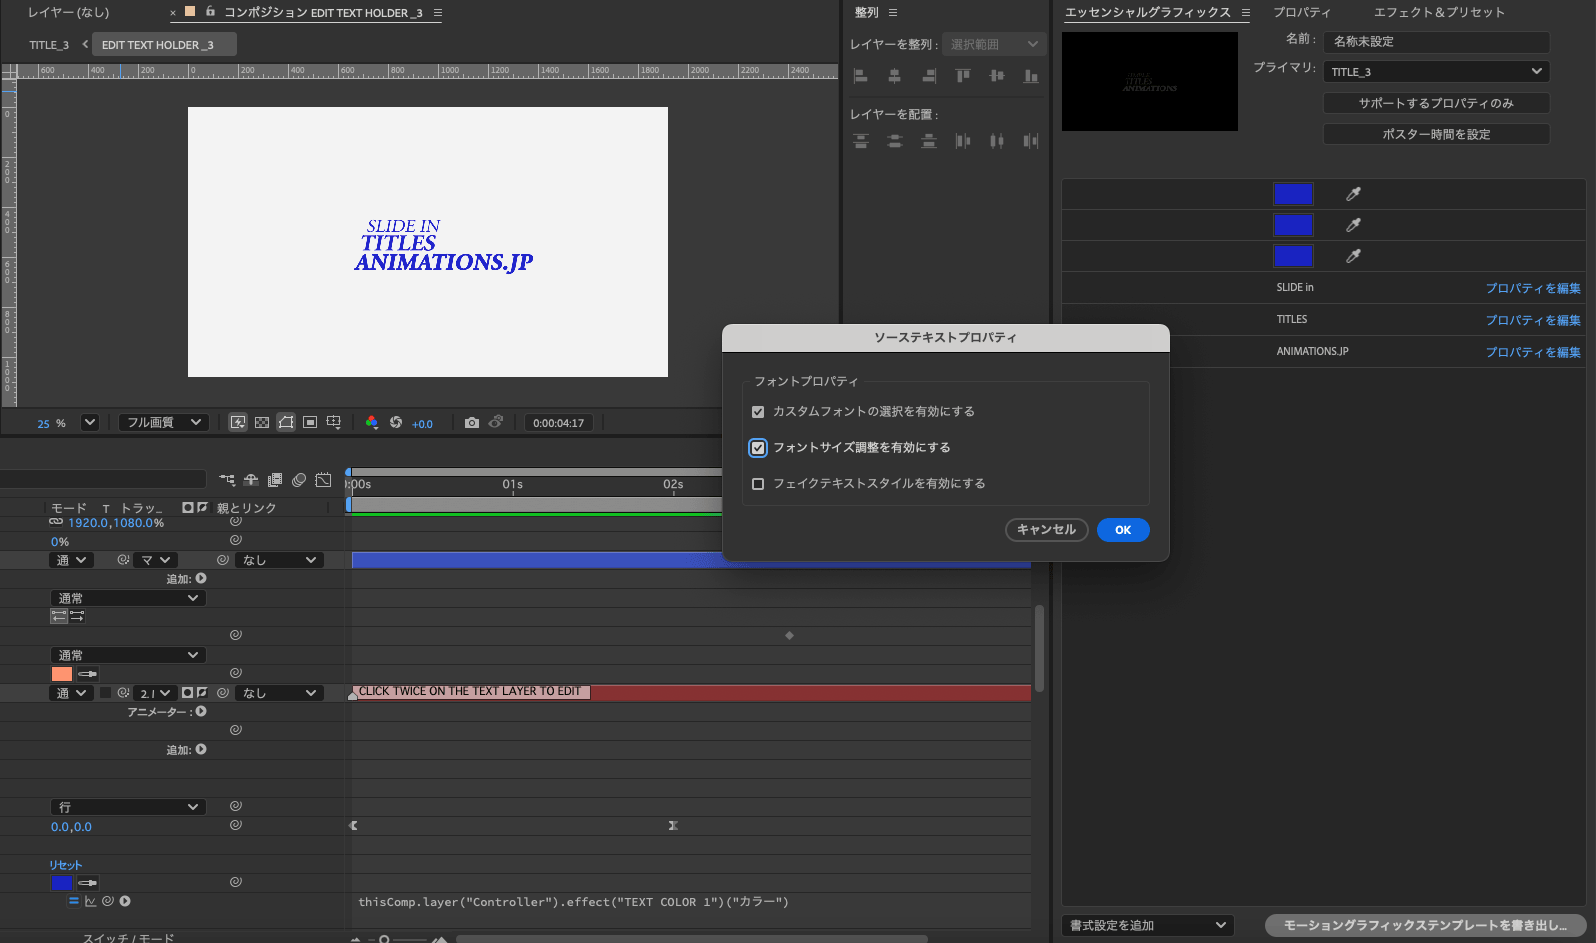This screenshot has height=943, width=1596.
Task: Enable フェイクテキストスタイルを有効にする checkbox
Action: click(x=758, y=484)
